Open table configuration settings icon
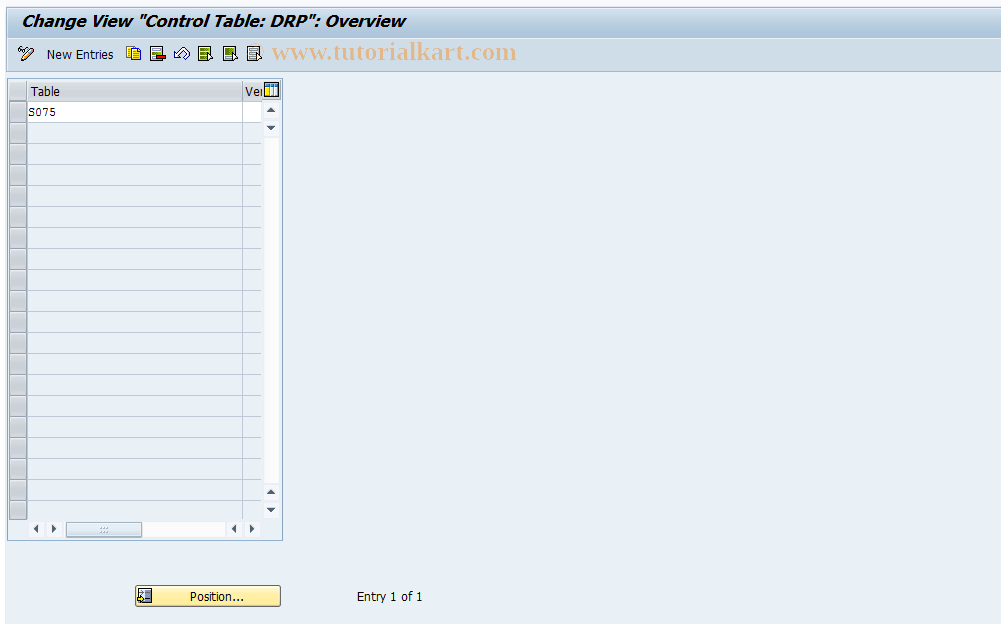1001x624 pixels. 271,90
